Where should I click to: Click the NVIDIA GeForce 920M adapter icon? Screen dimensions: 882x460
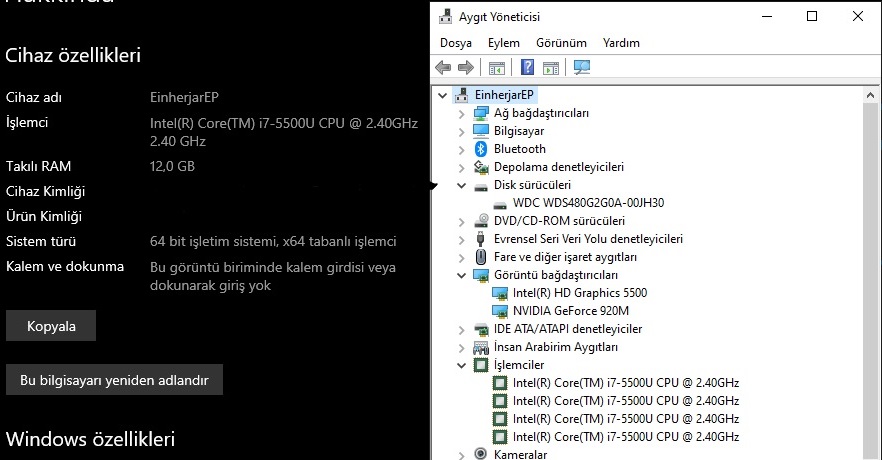[x=500, y=311]
